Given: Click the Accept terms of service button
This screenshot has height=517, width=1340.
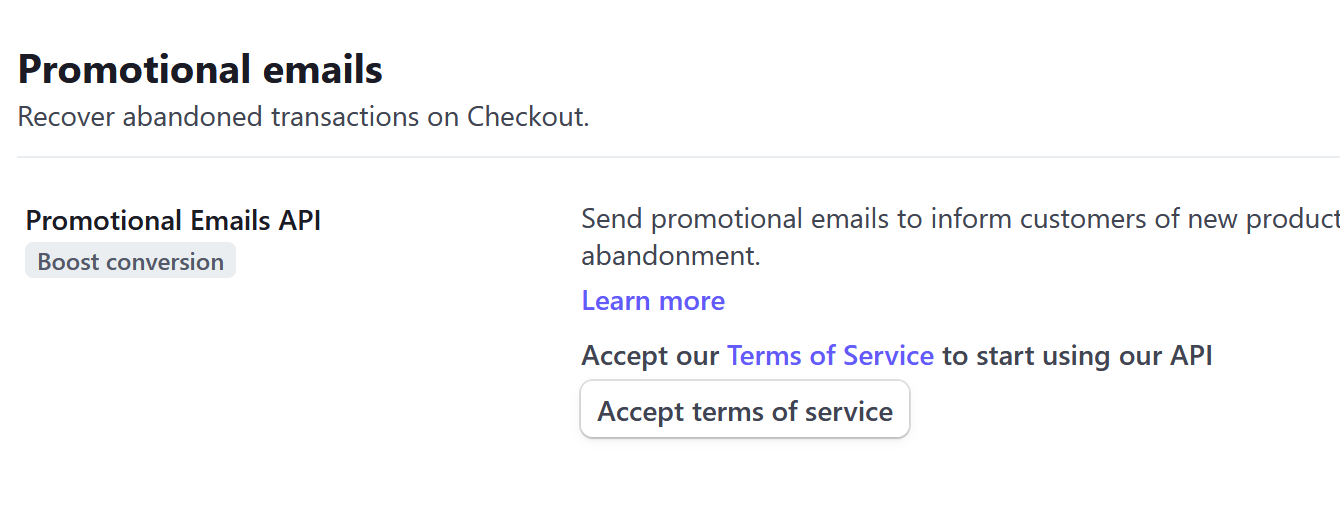Looking at the screenshot, I should click(745, 411).
